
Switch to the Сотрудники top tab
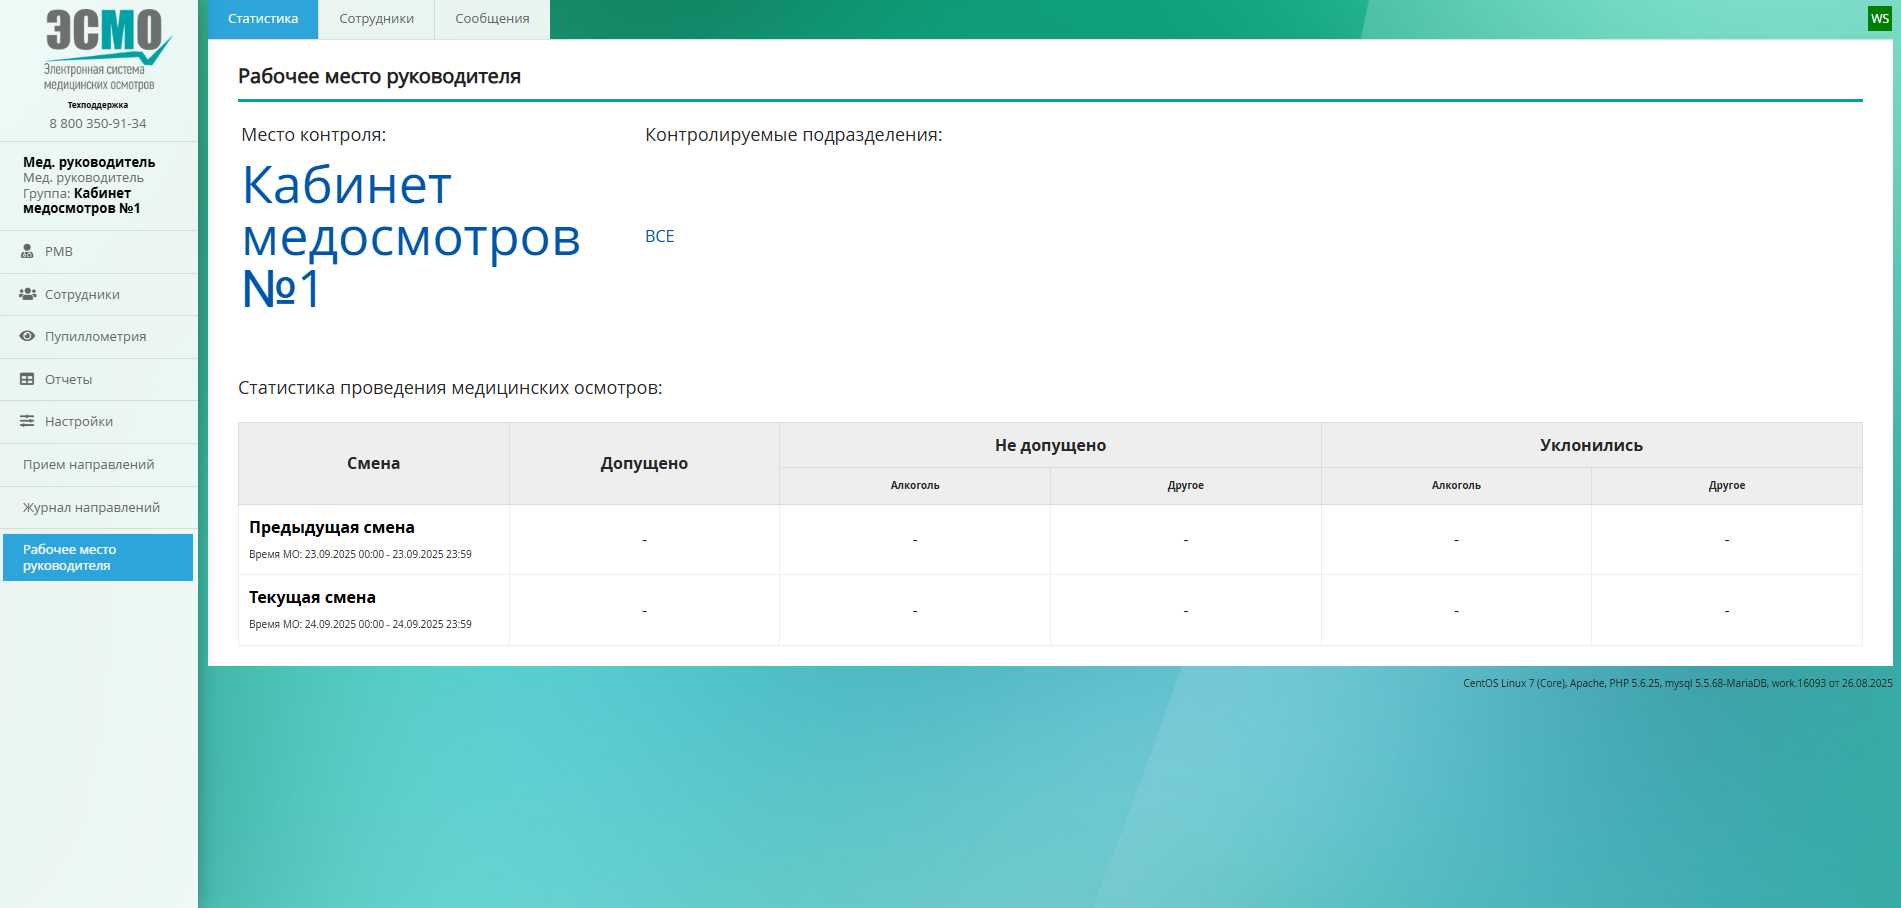click(x=376, y=19)
